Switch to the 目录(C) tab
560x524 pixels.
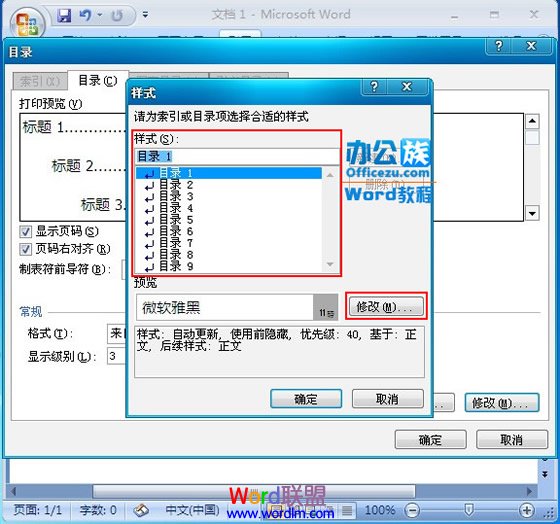click(98, 80)
